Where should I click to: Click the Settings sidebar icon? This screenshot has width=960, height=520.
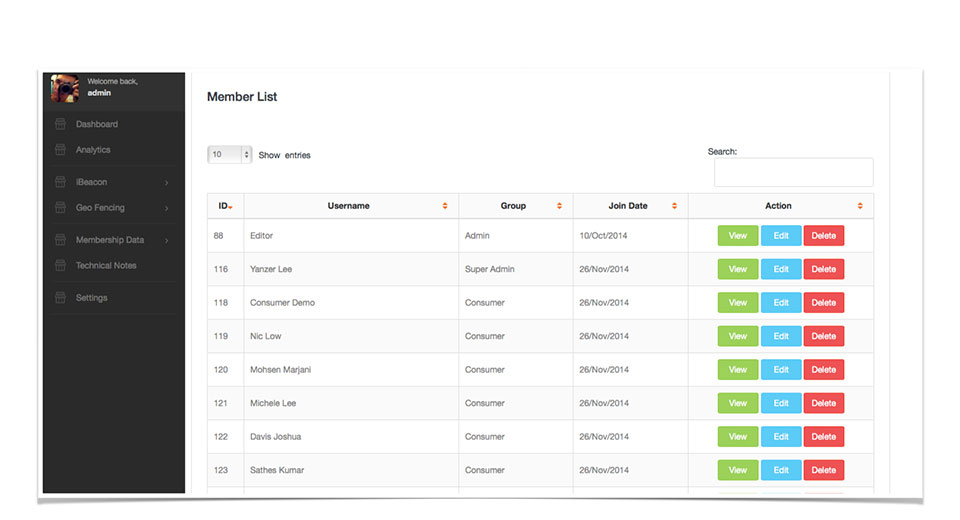tap(60, 298)
